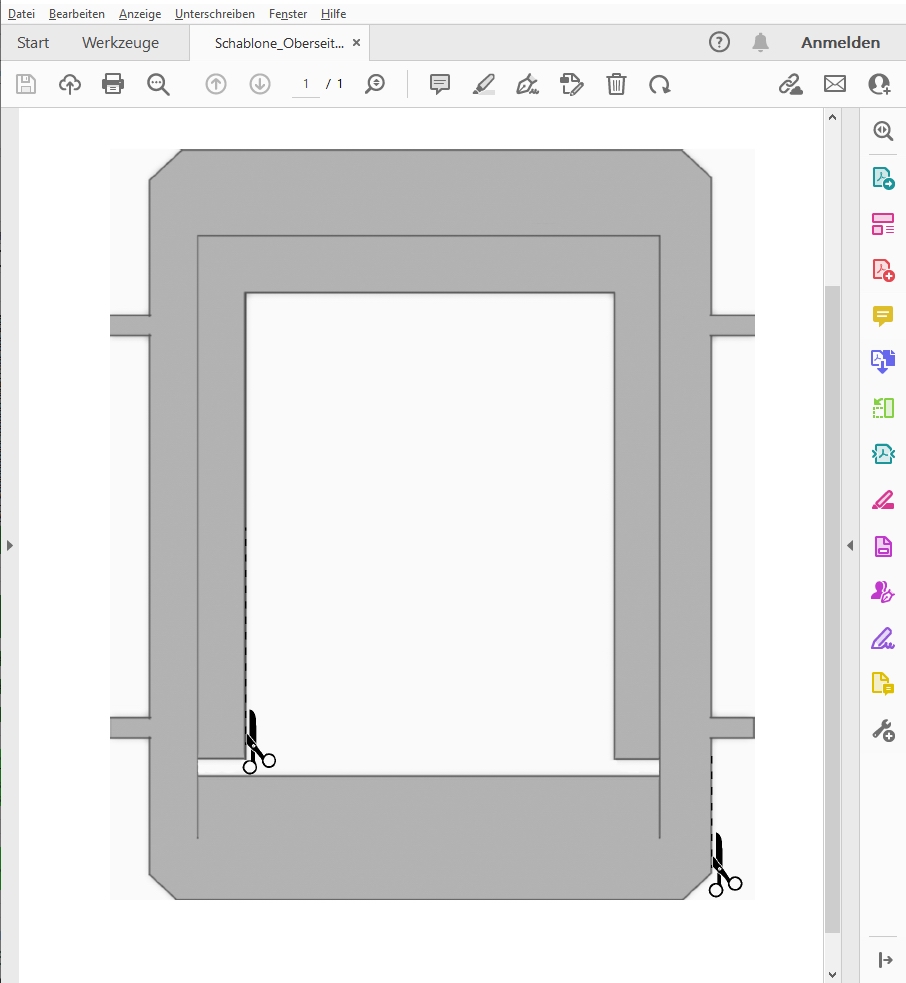Open the search text magnifier tool

tap(158, 84)
